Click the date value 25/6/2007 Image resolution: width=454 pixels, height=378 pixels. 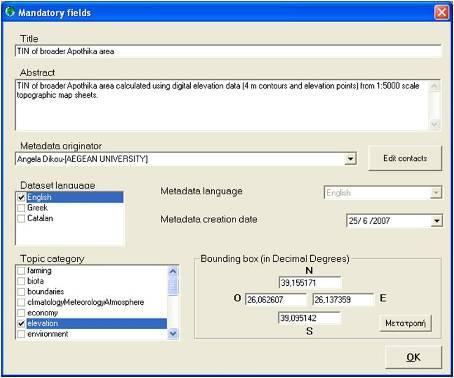pos(369,221)
